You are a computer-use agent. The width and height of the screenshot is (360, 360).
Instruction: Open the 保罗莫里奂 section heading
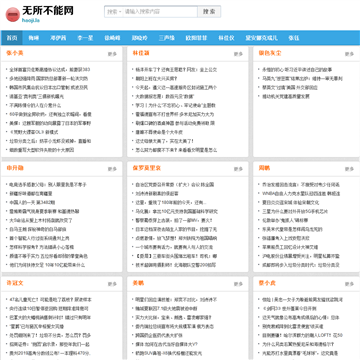(x=147, y=168)
